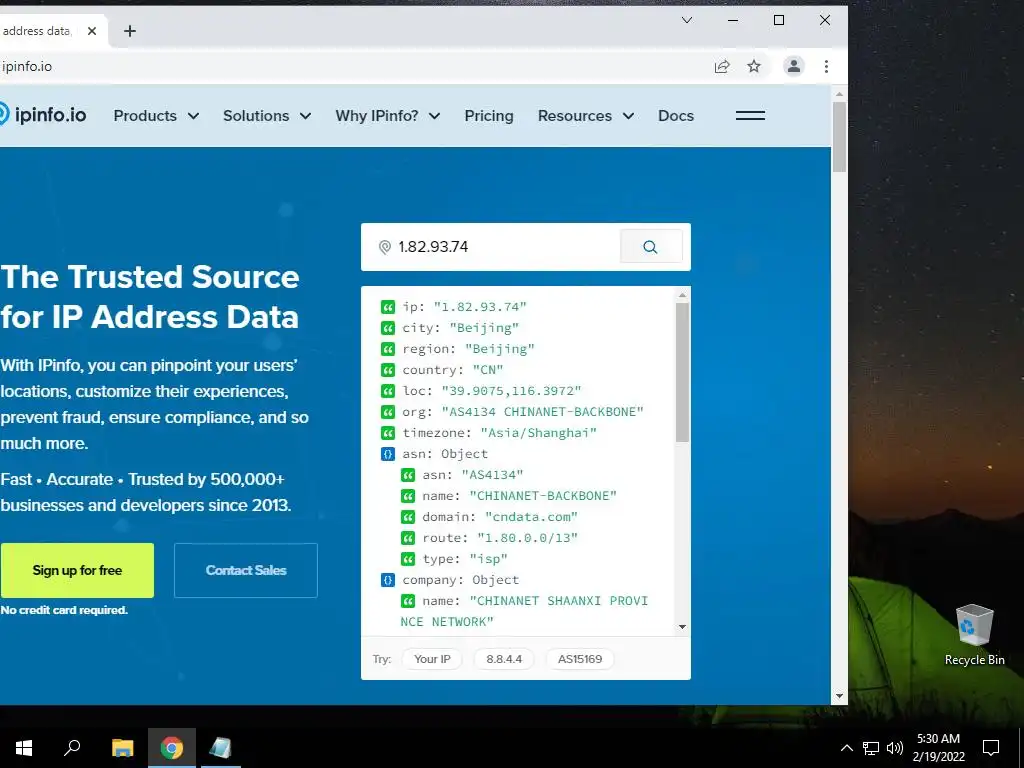Click the string icon beside route field
This screenshot has width=1024, height=768.
[x=408, y=538]
